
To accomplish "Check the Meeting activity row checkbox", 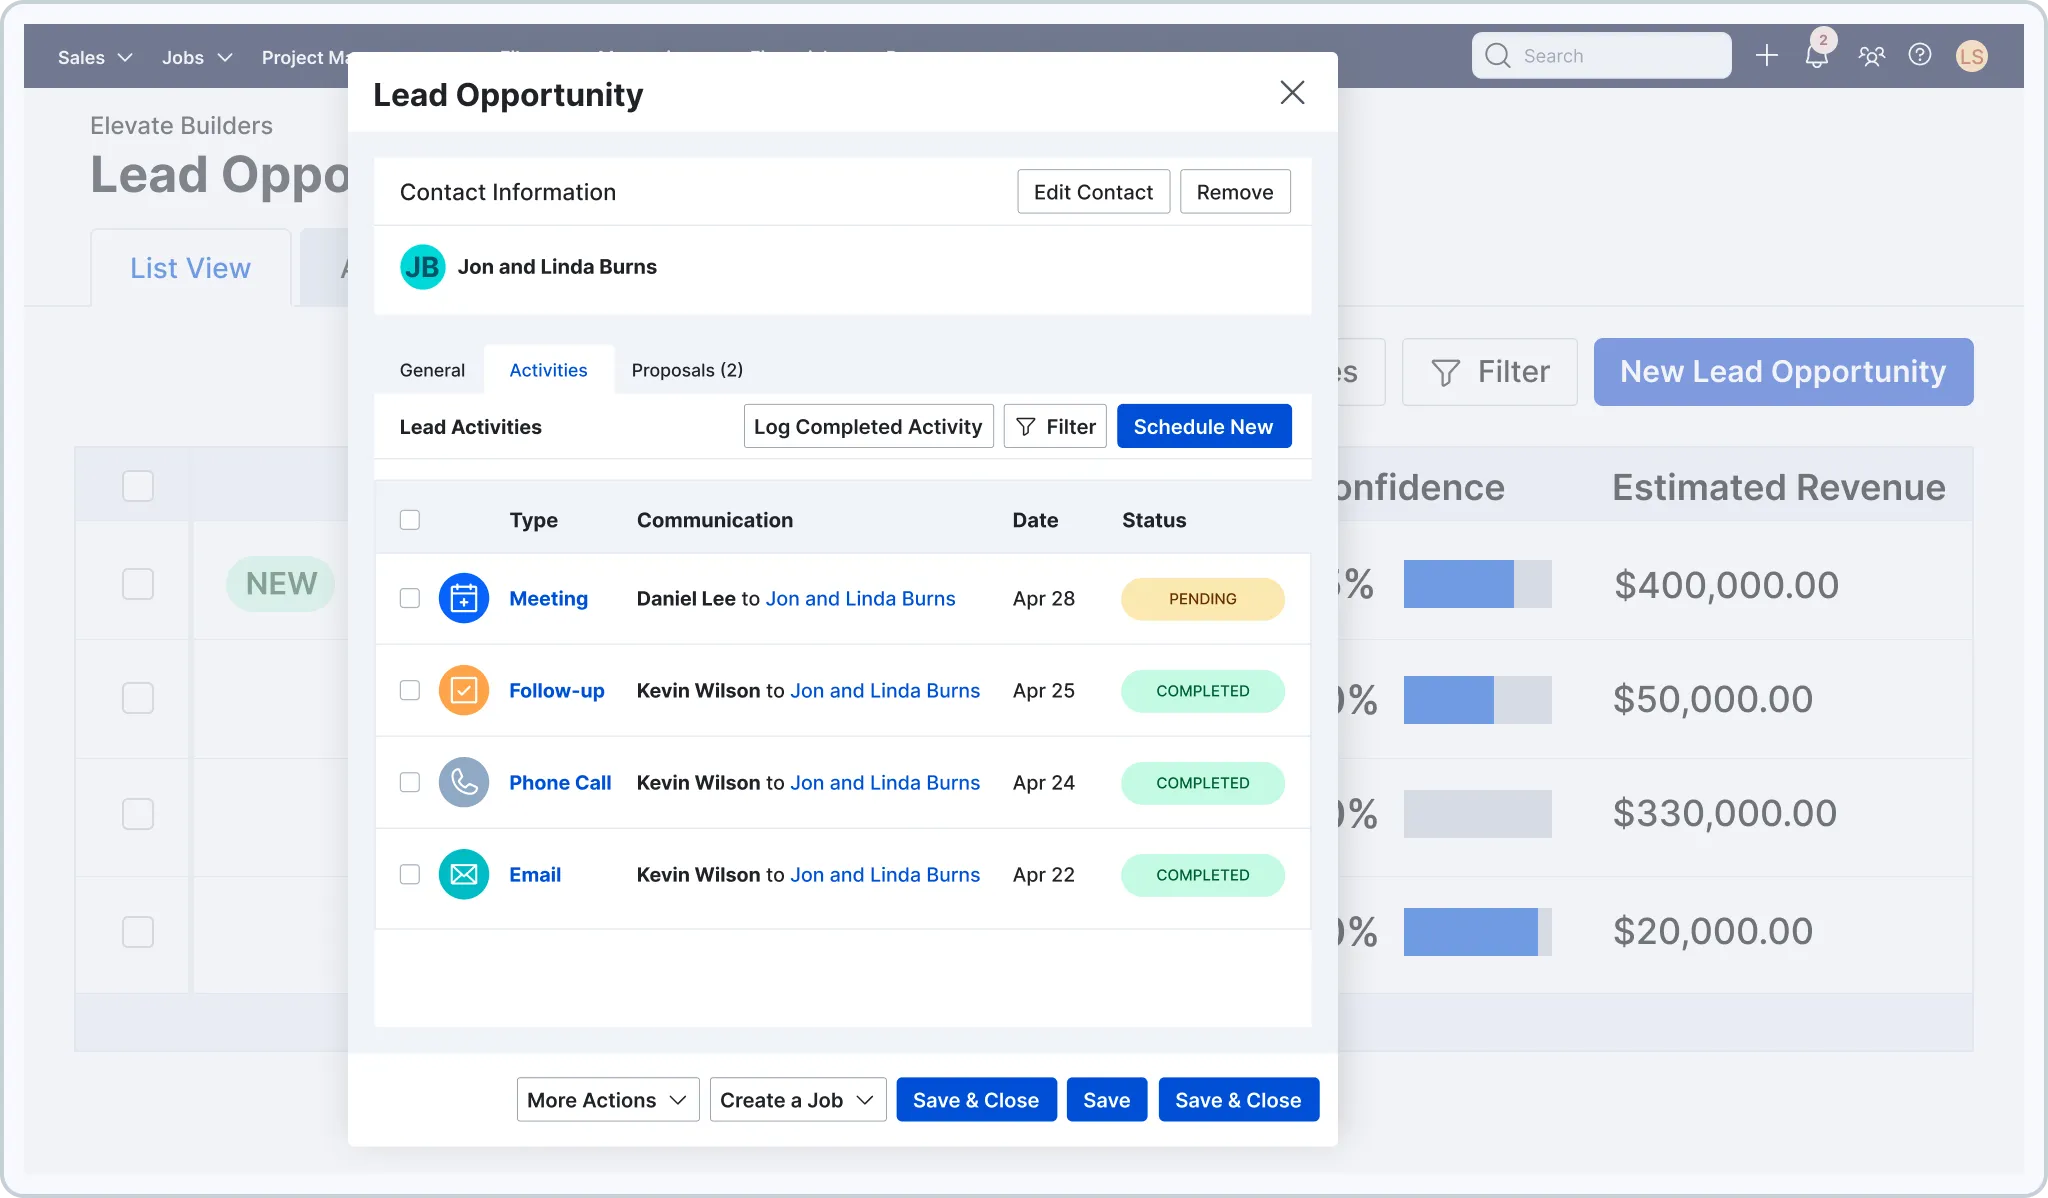I will point(410,598).
